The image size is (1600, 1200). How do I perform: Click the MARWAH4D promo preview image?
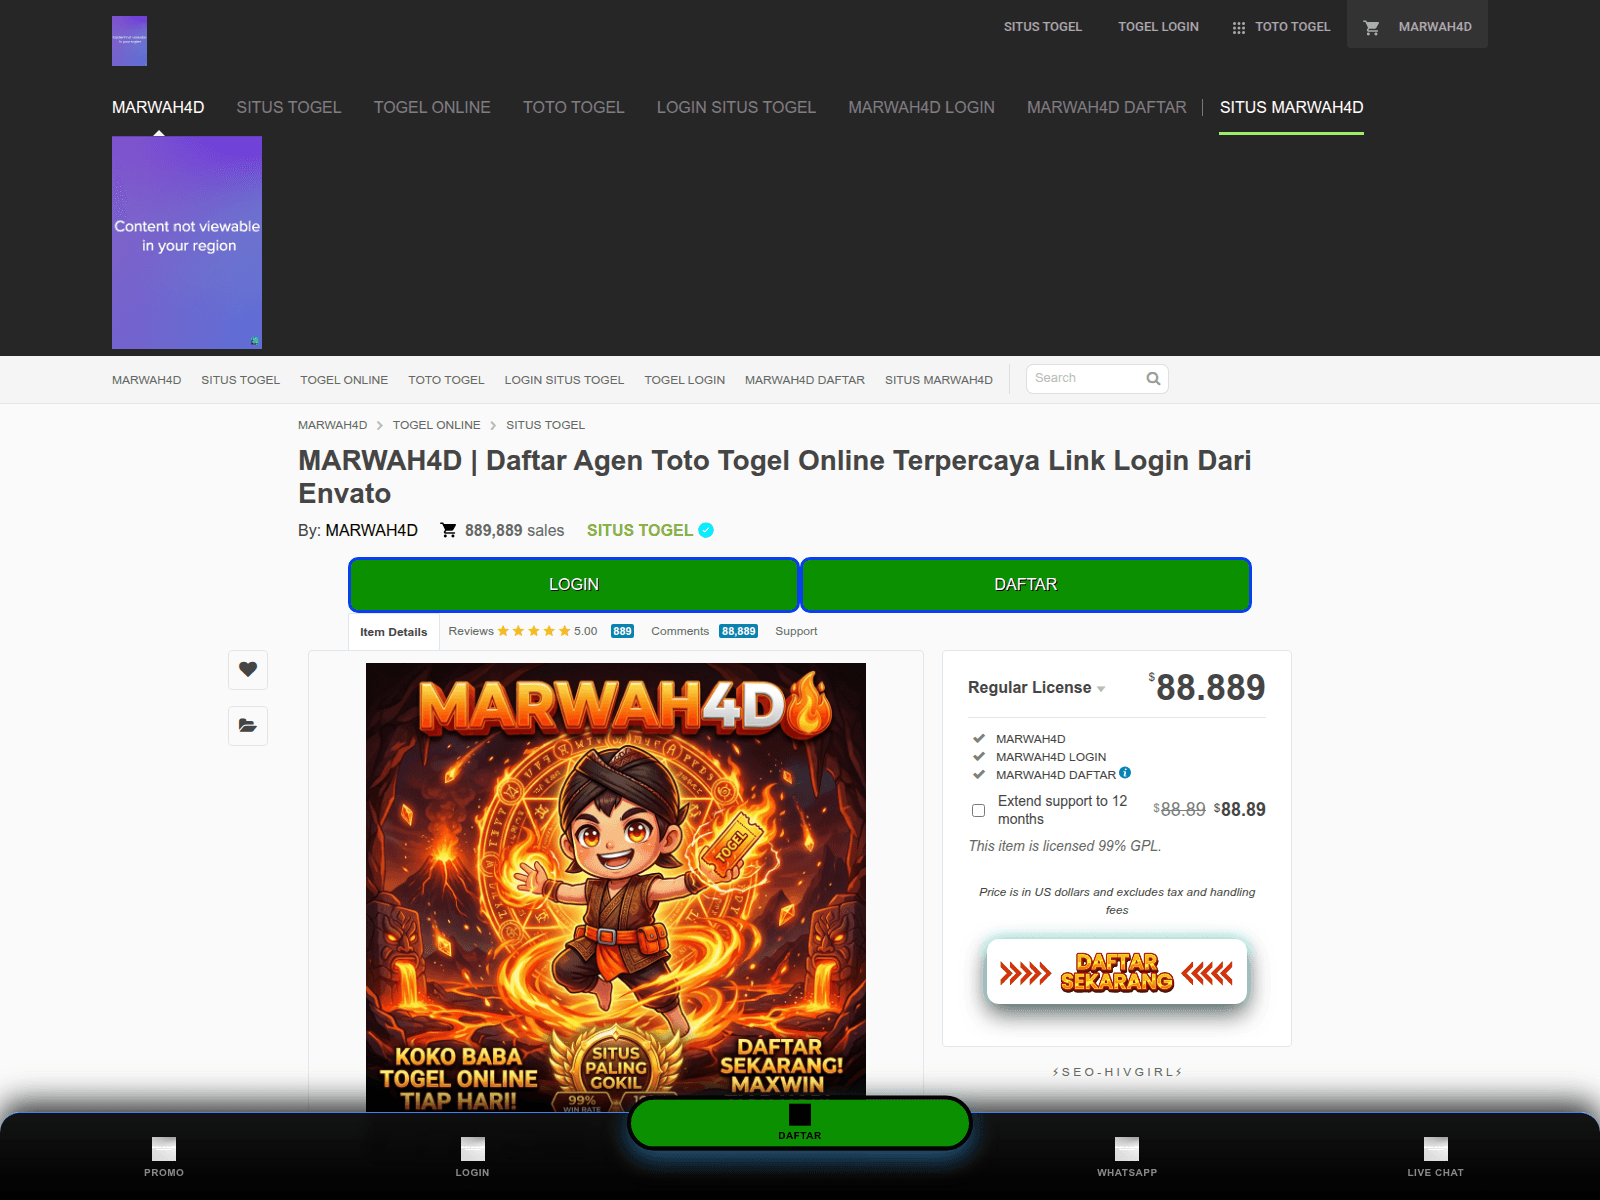[x=616, y=887]
